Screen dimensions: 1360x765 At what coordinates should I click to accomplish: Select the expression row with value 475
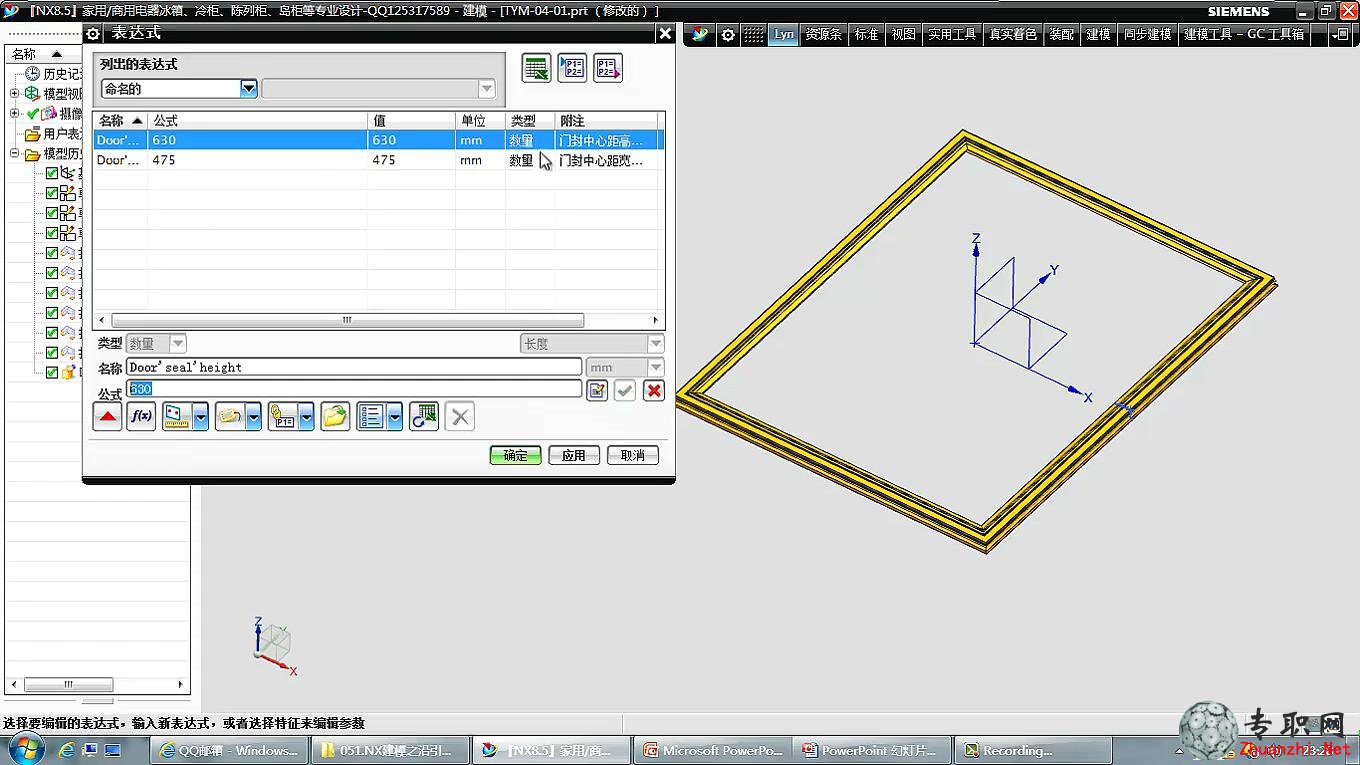(x=379, y=160)
